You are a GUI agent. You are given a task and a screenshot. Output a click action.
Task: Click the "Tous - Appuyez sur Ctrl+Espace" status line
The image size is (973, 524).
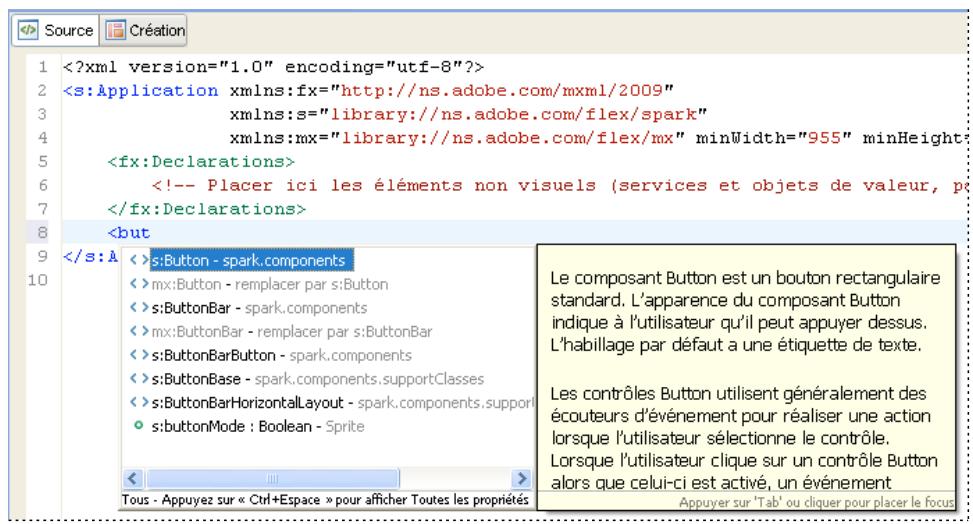[x=326, y=499]
